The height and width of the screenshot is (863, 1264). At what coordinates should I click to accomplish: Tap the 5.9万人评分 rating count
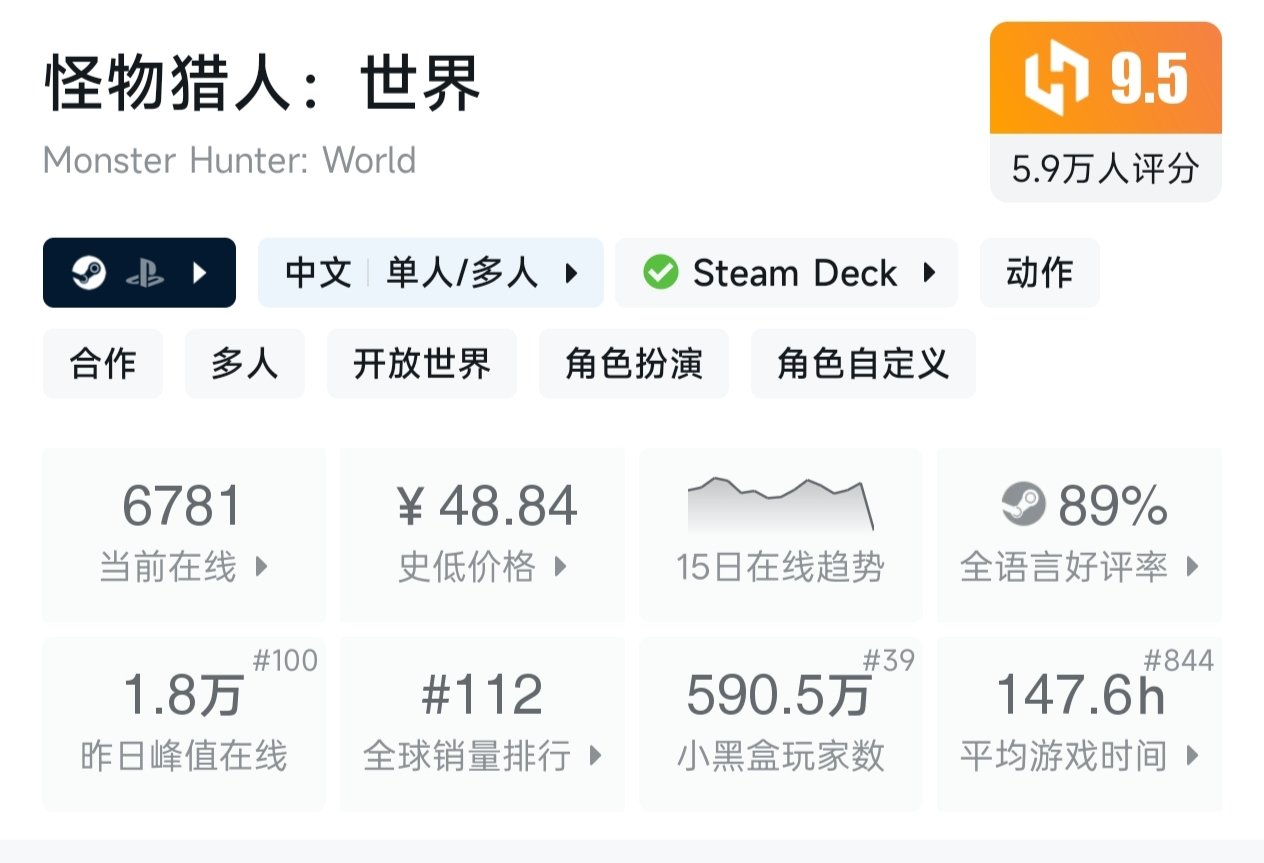1105,169
